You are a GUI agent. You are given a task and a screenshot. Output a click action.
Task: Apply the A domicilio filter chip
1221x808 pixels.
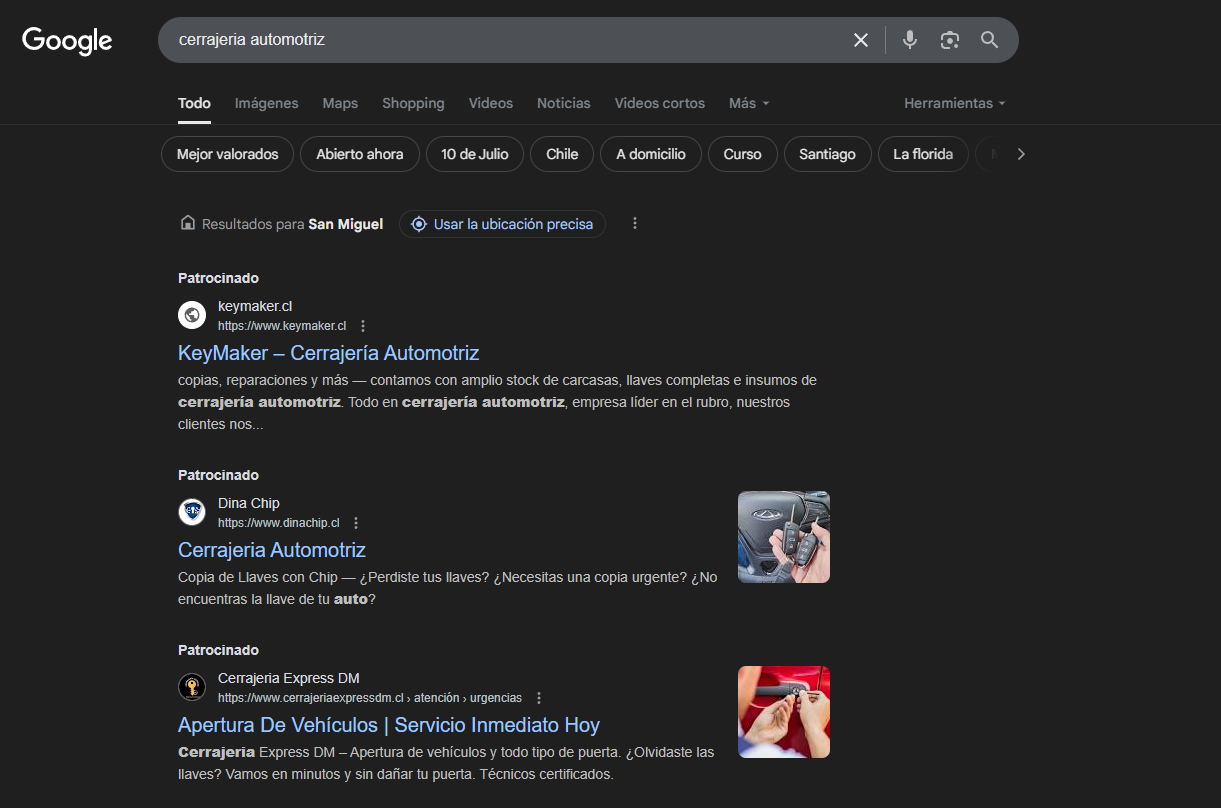point(651,154)
